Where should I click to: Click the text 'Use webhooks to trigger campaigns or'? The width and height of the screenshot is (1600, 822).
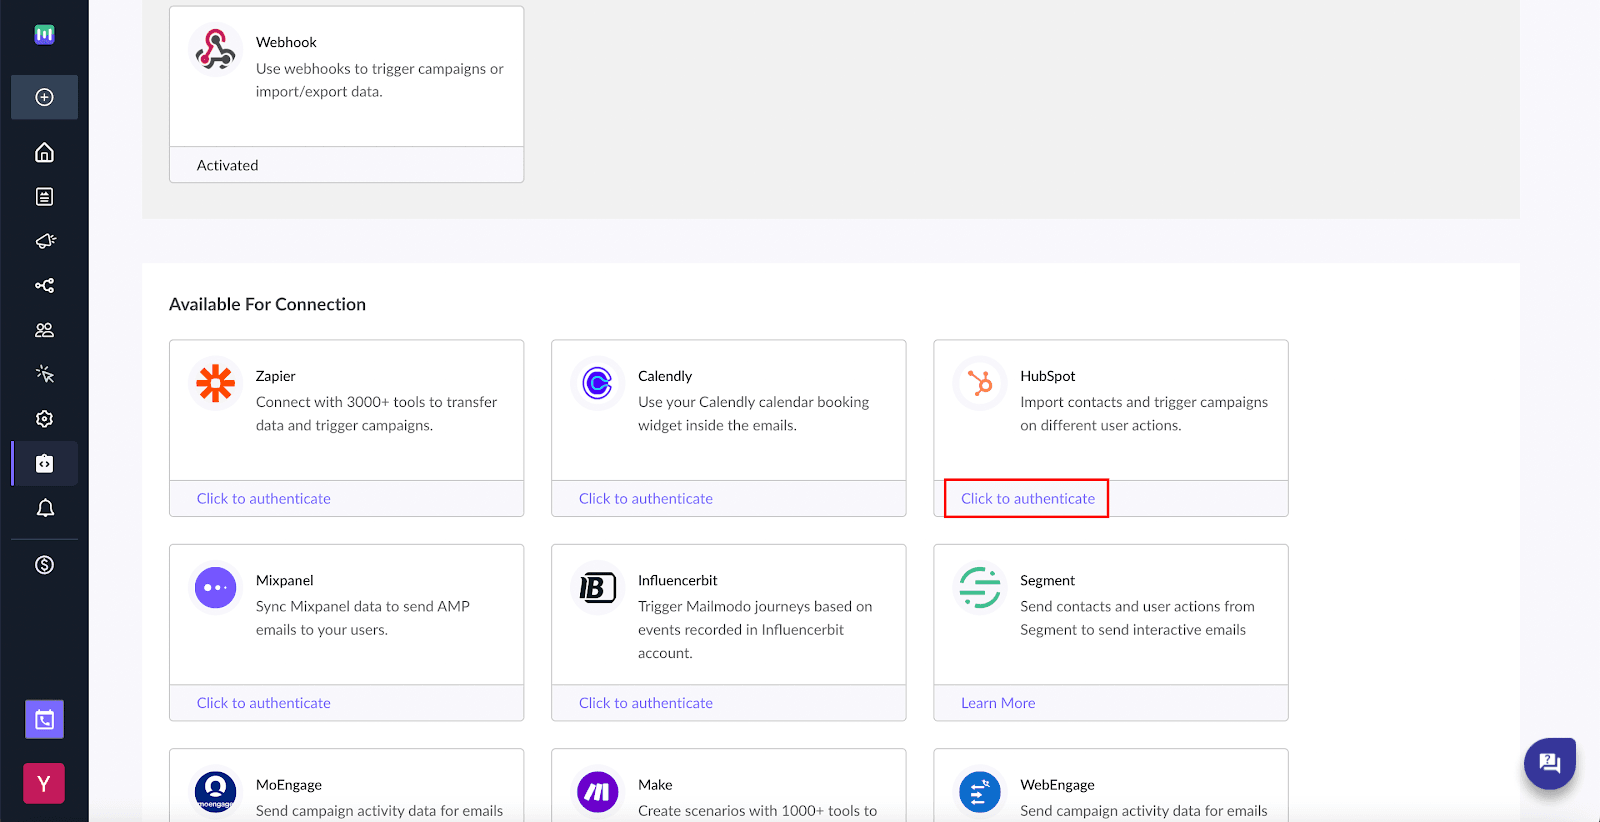(380, 69)
